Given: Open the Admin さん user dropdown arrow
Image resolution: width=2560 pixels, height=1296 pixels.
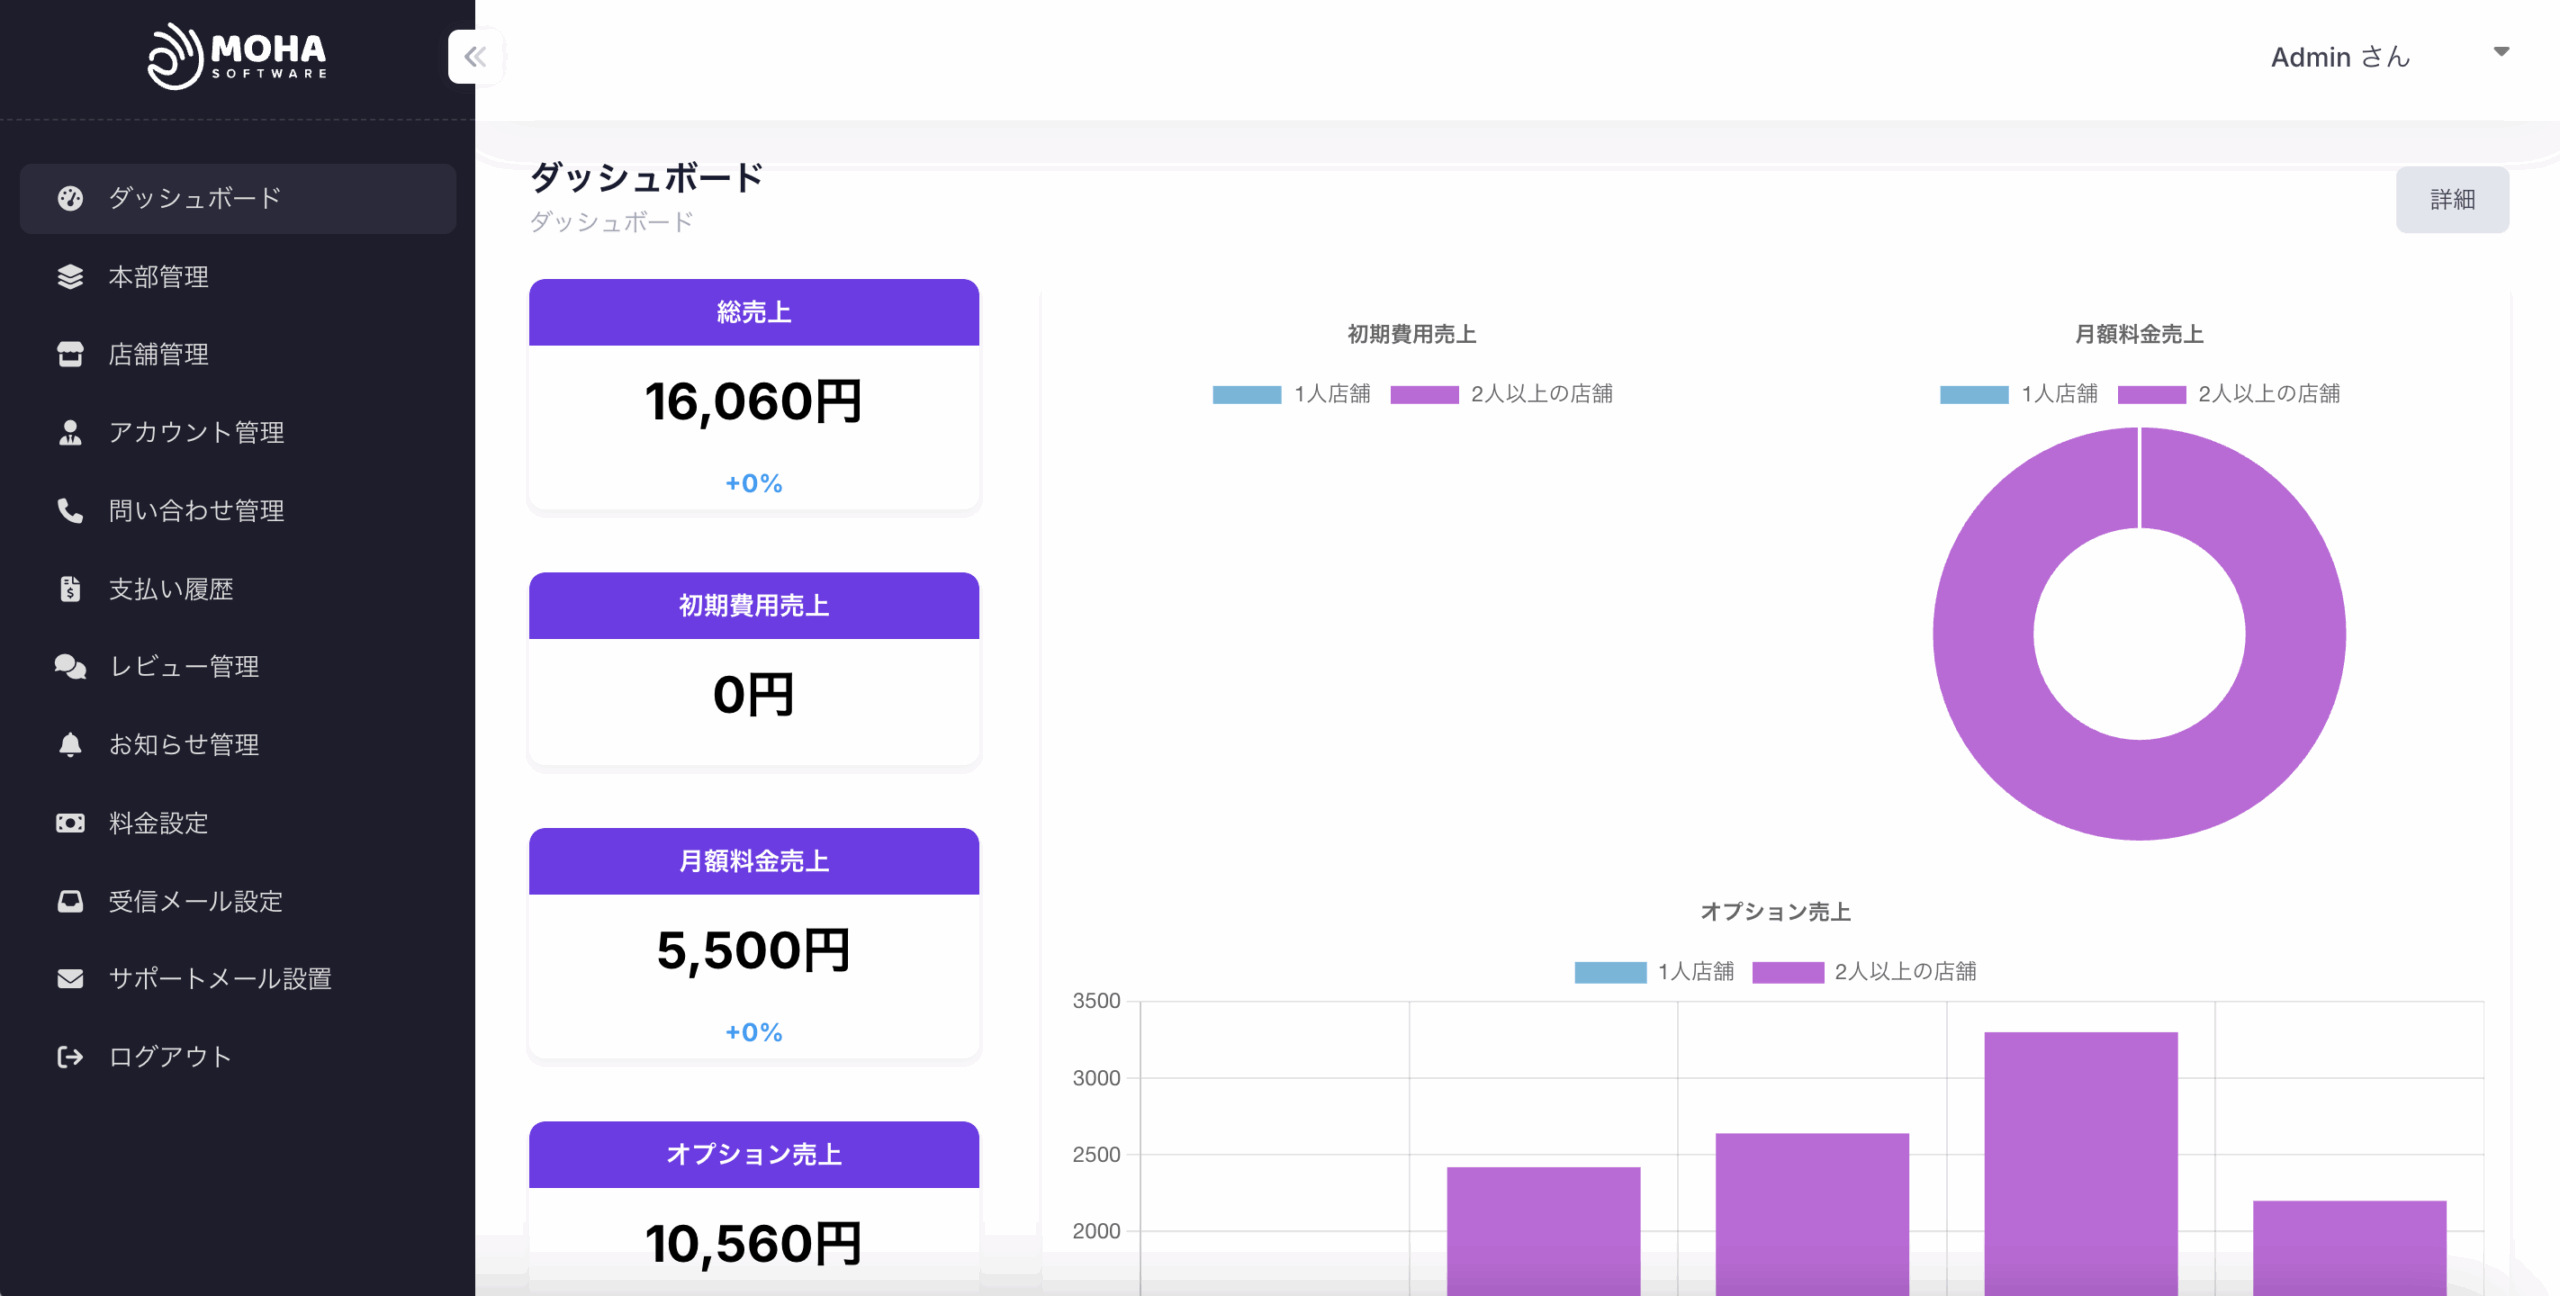Looking at the screenshot, I should point(2501,52).
